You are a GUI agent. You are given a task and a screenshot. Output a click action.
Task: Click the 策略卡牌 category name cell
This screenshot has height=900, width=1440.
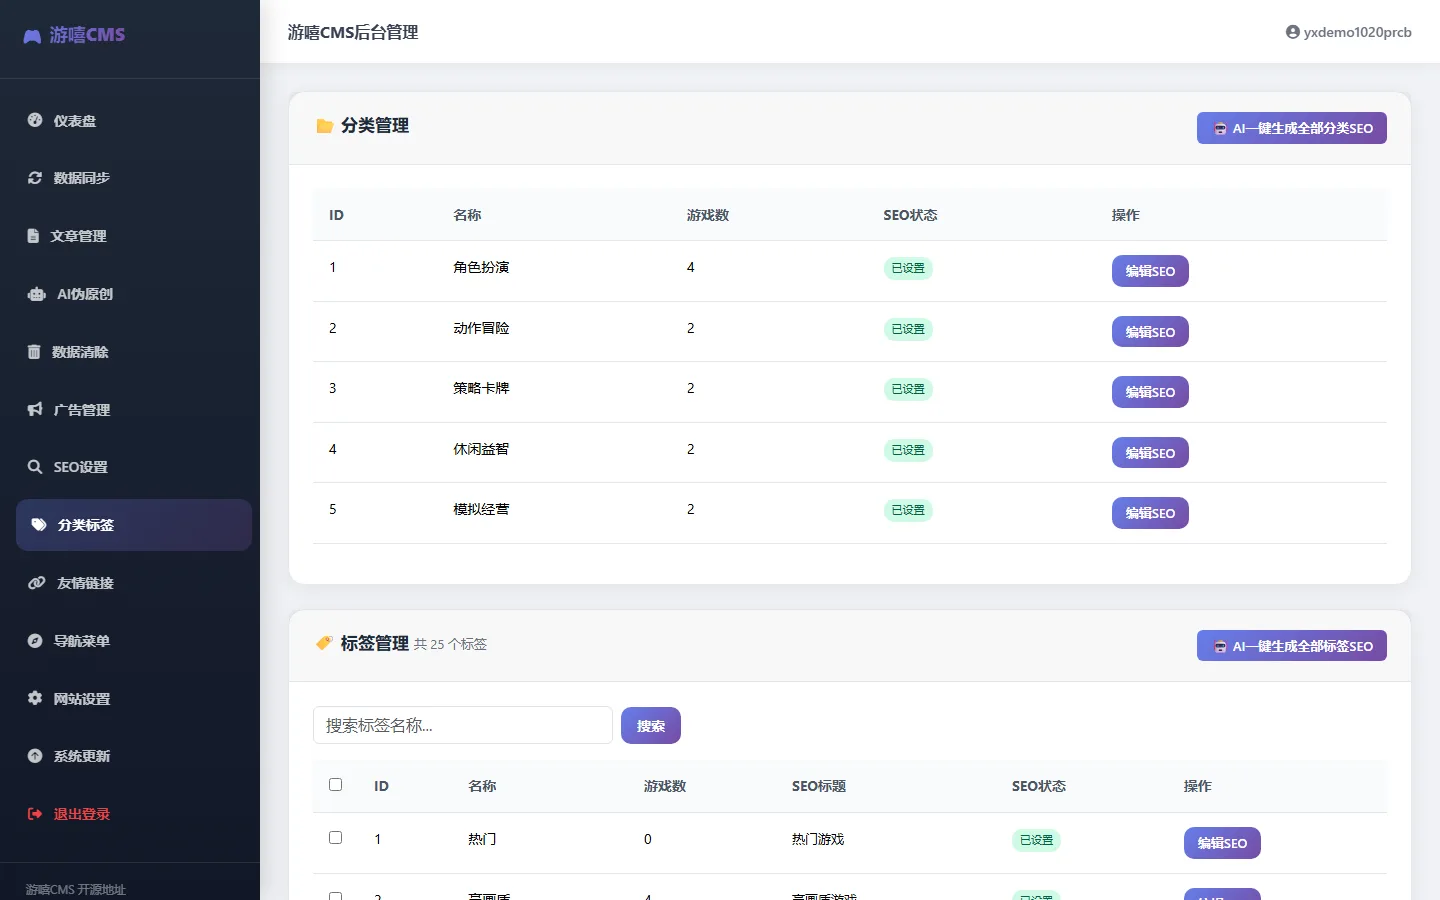(481, 388)
